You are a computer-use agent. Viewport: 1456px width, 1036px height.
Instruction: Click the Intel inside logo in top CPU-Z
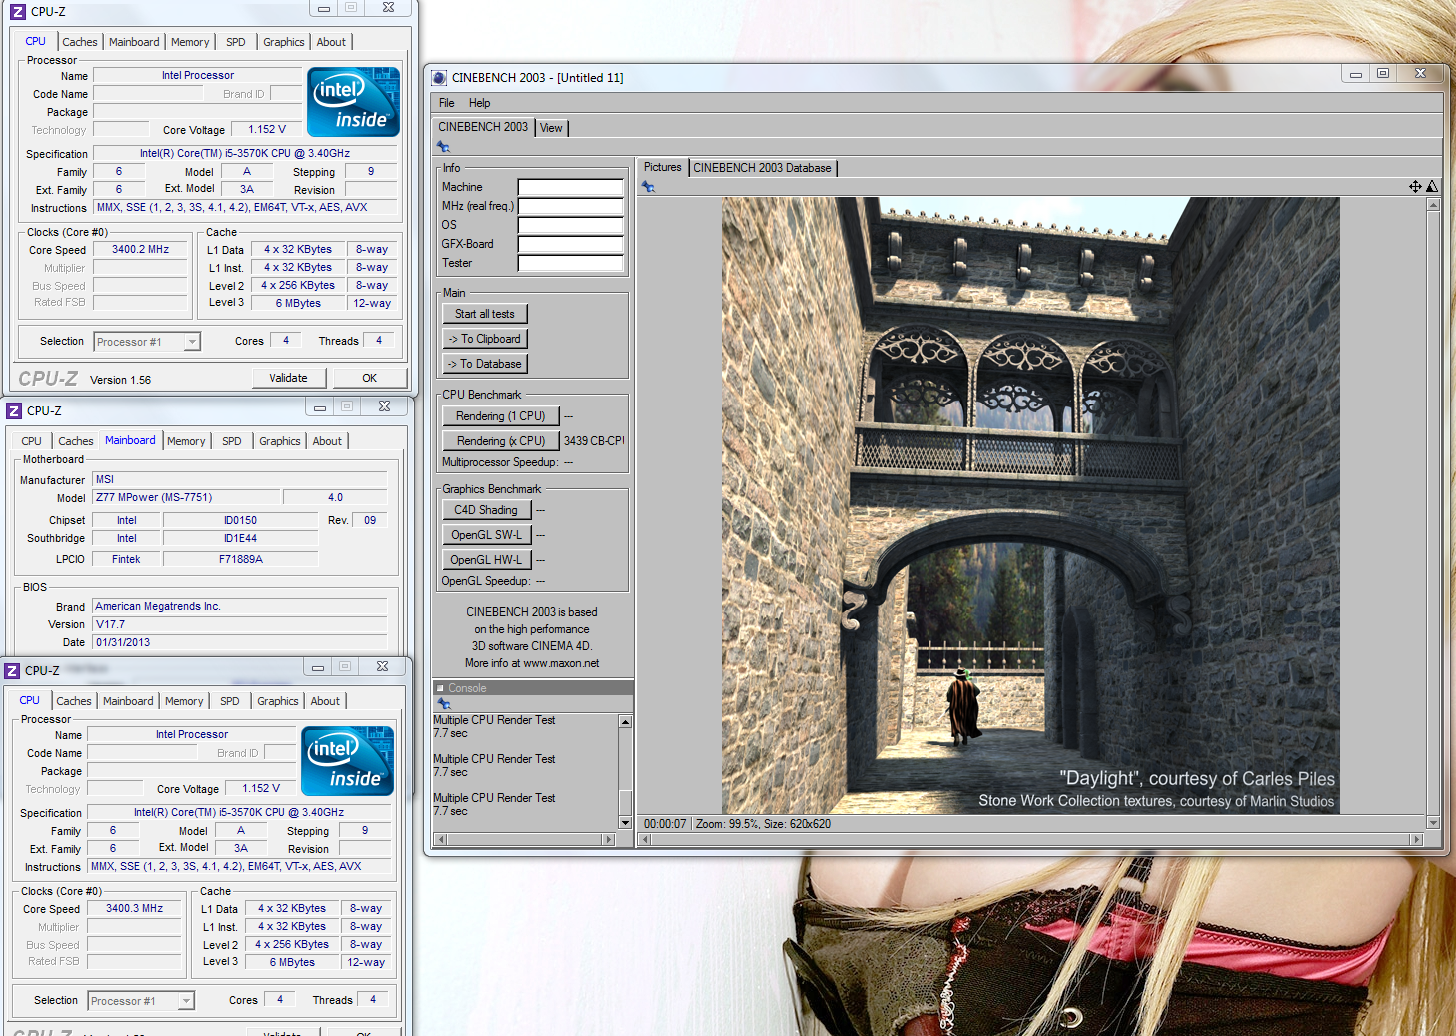[x=353, y=102]
